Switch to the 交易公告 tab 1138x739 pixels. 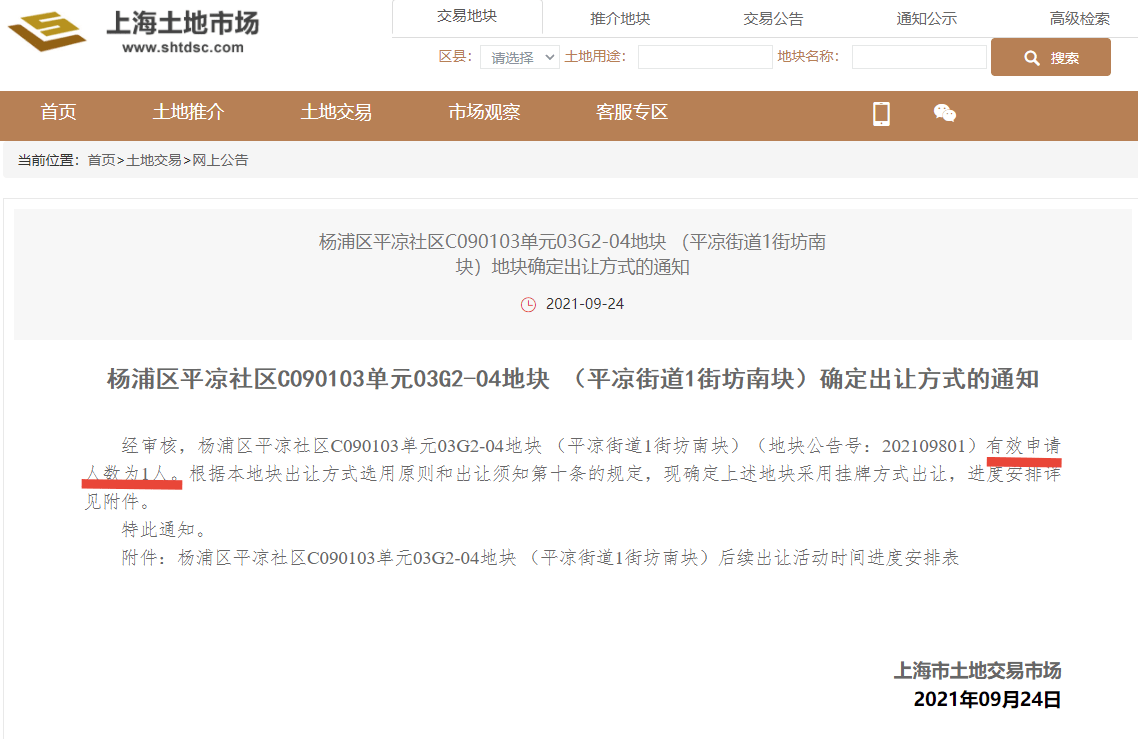(x=773, y=19)
